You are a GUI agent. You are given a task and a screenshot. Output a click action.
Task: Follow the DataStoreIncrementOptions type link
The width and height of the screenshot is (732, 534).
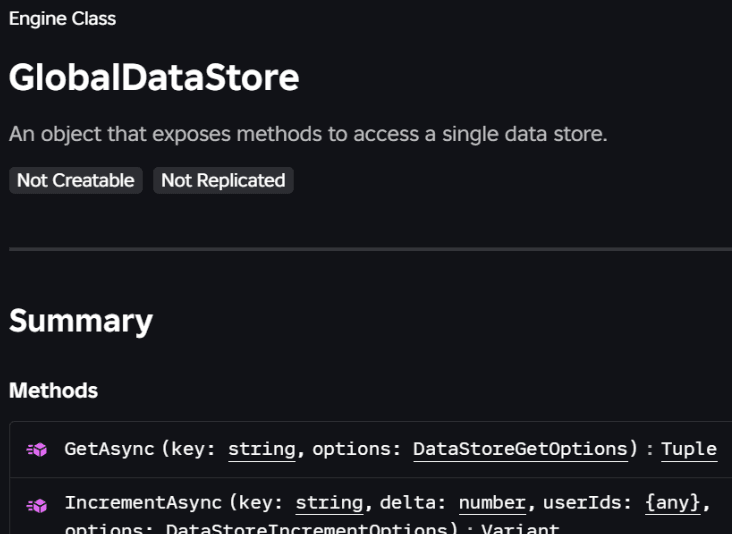[307, 528]
